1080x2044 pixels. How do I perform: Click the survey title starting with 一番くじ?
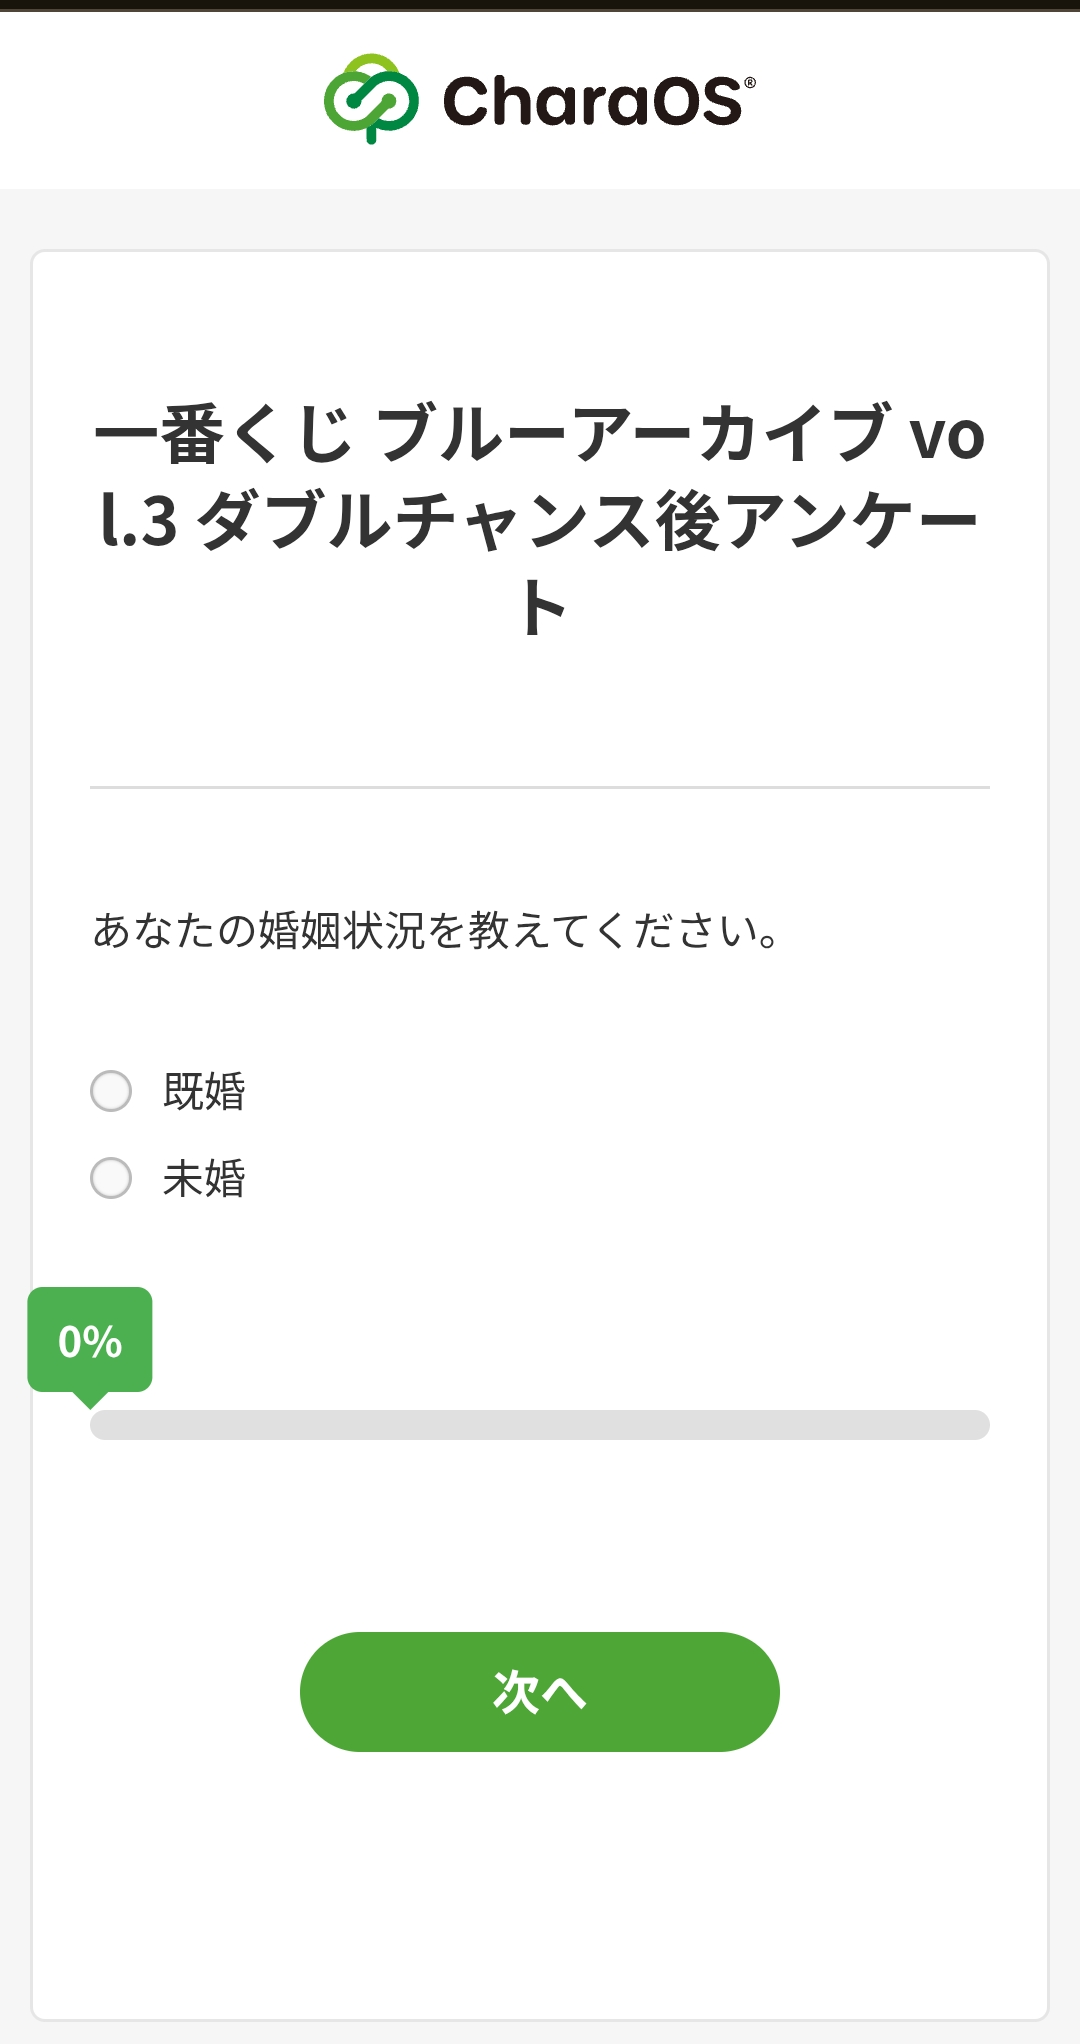[x=540, y=436]
